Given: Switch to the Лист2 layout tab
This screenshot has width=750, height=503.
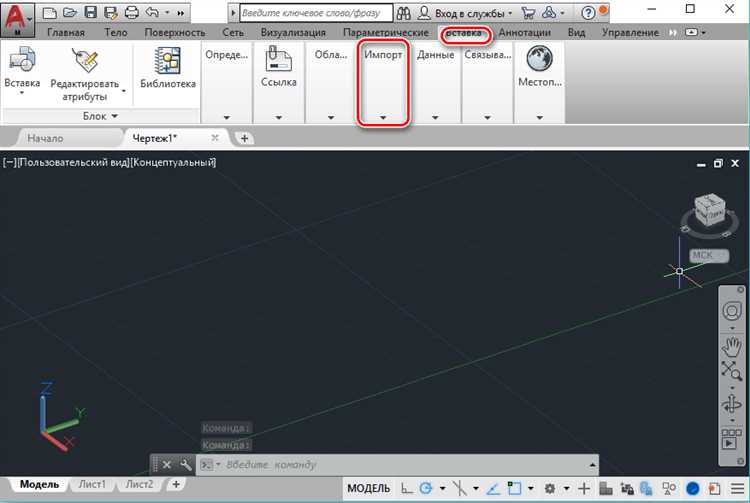Looking at the screenshot, I should [x=139, y=484].
